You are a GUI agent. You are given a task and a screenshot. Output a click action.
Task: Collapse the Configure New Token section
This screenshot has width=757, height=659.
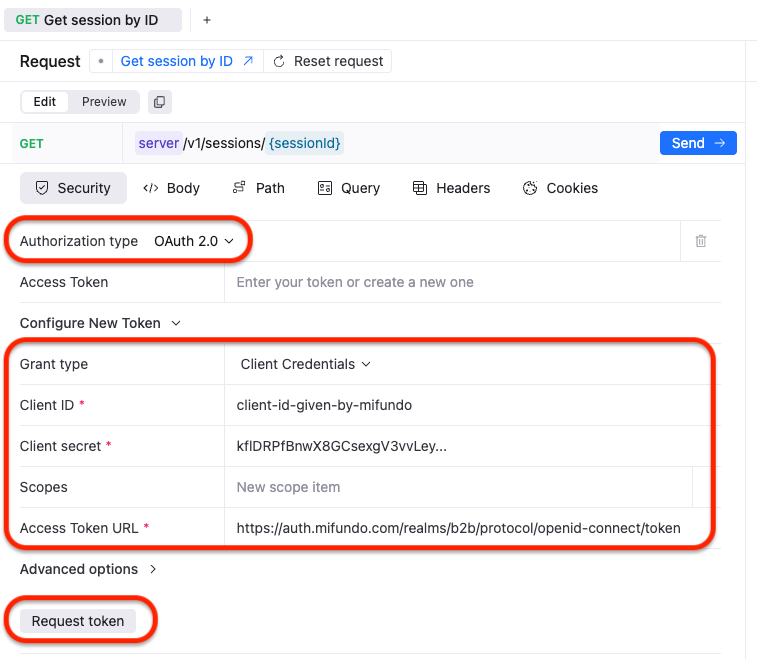click(100, 323)
